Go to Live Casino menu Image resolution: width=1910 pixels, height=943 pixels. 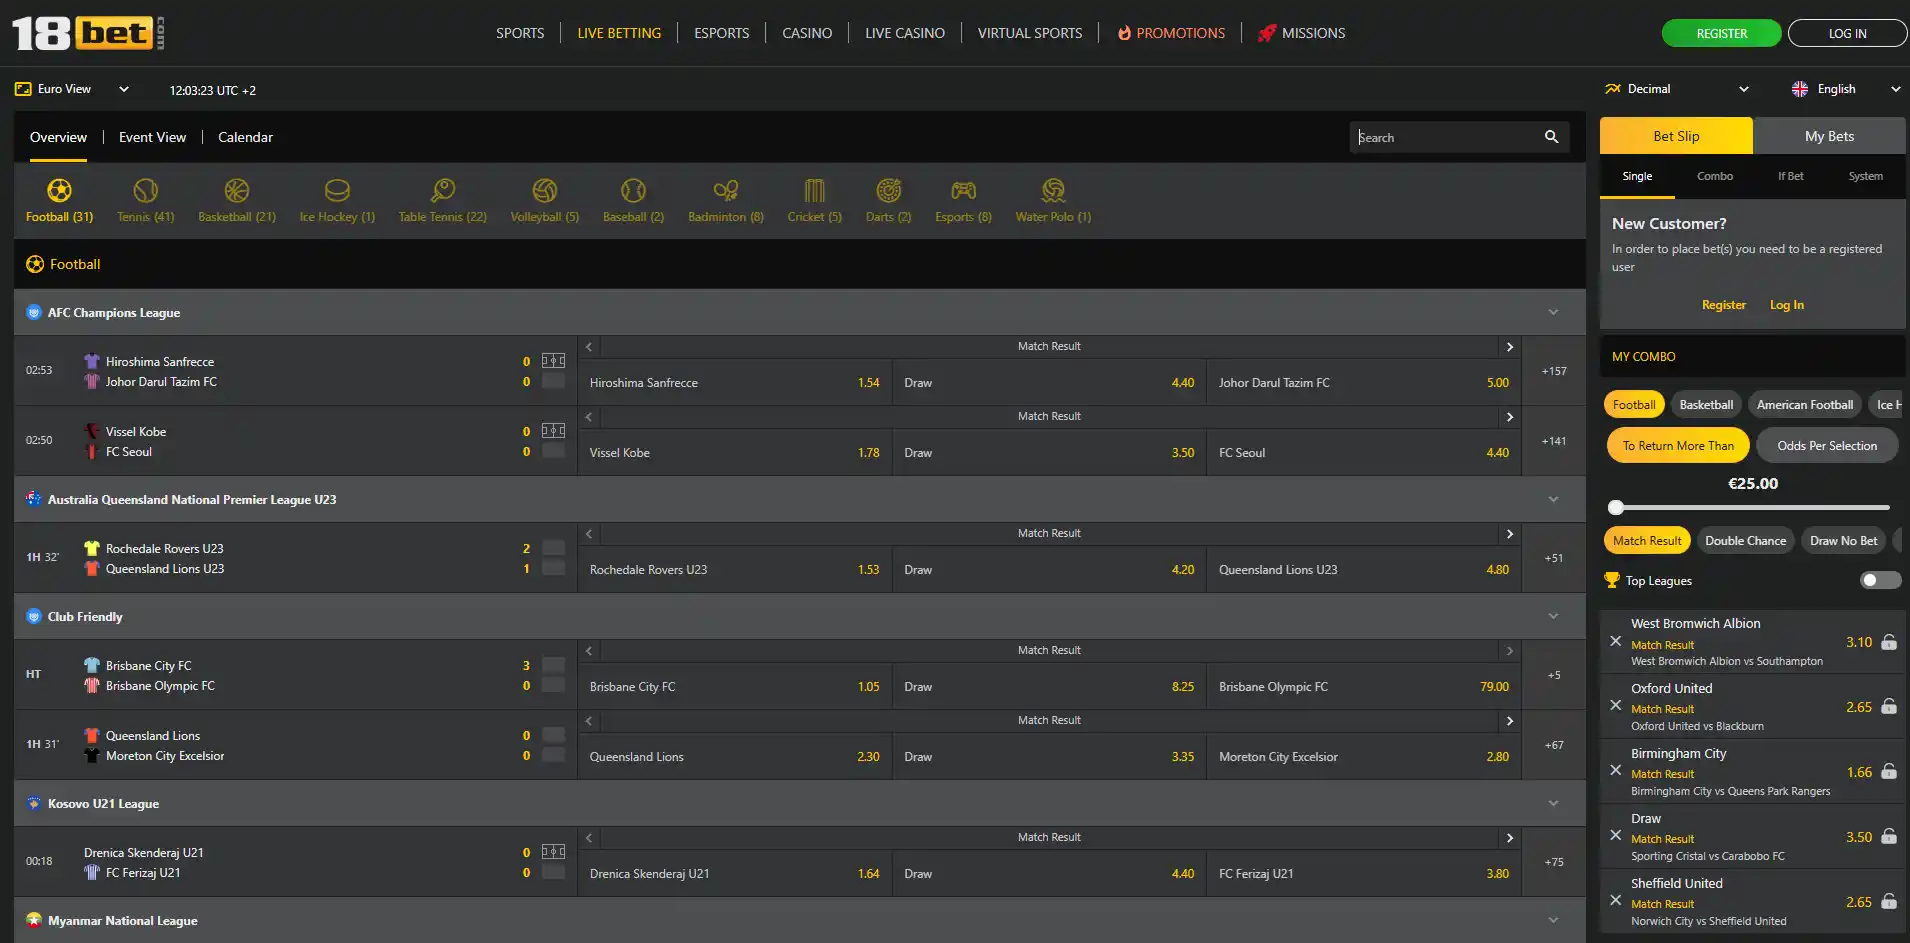click(905, 33)
